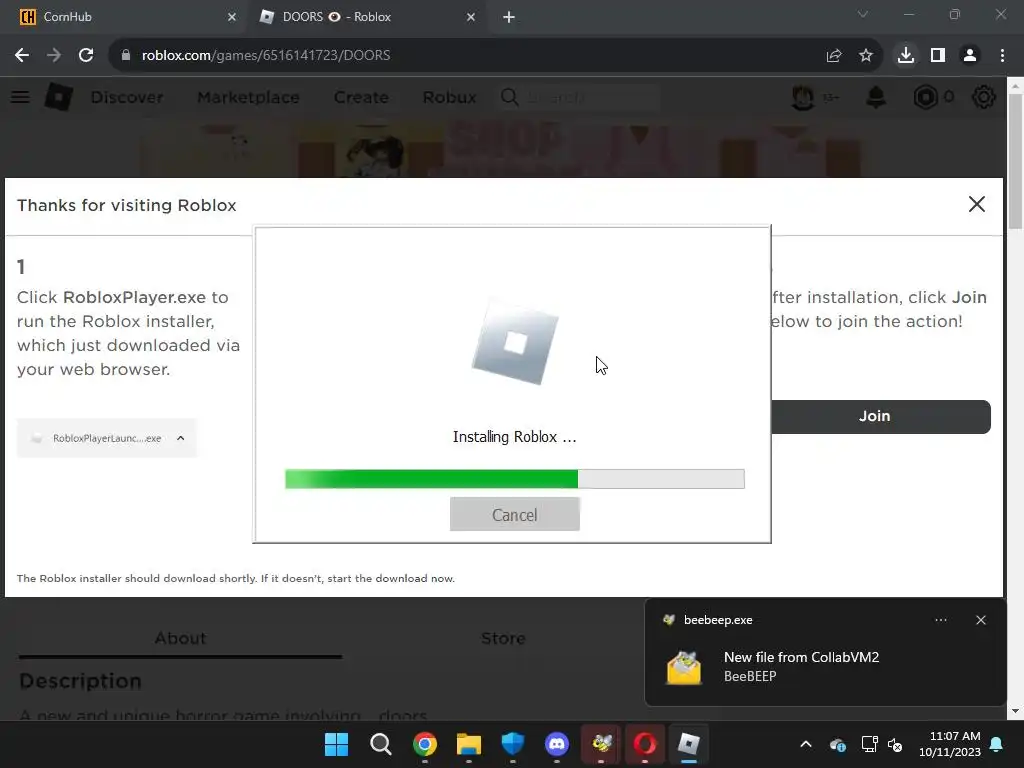
Task: Open the clock showing 11:07 AM
Action: coord(950,744)
